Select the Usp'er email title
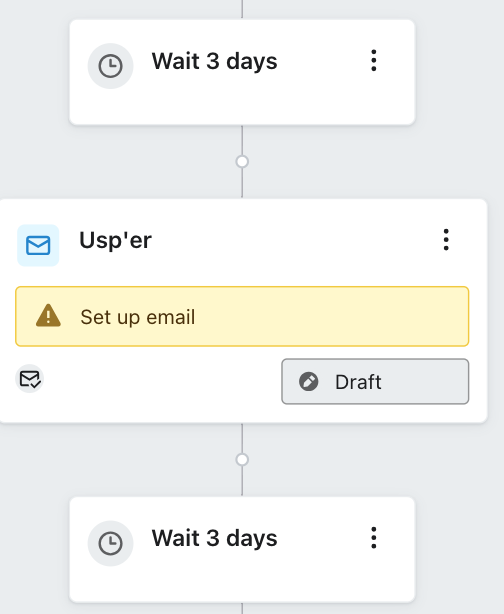Screen dimensions: 504x614 pos(115,240)
